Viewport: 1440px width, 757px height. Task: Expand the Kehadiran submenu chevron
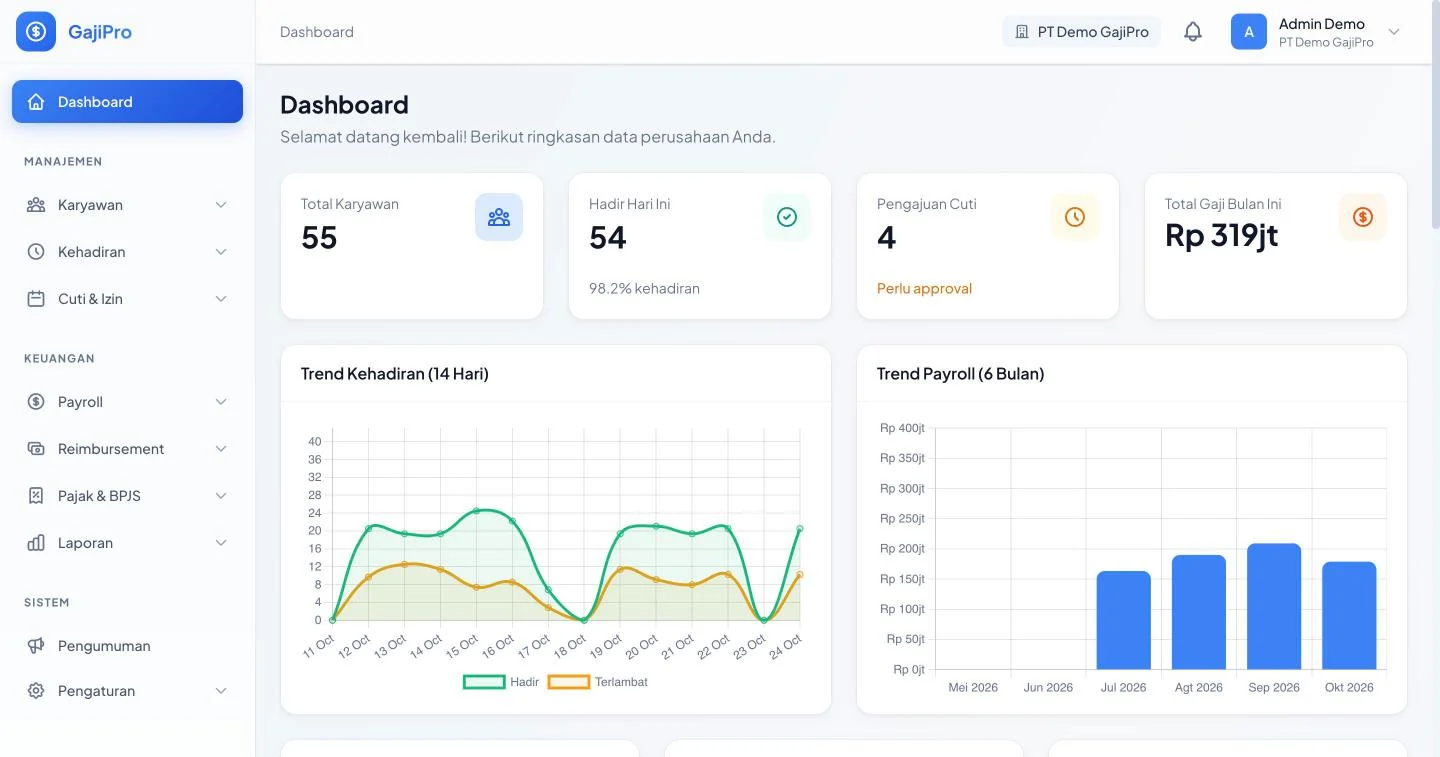point(221,252)
